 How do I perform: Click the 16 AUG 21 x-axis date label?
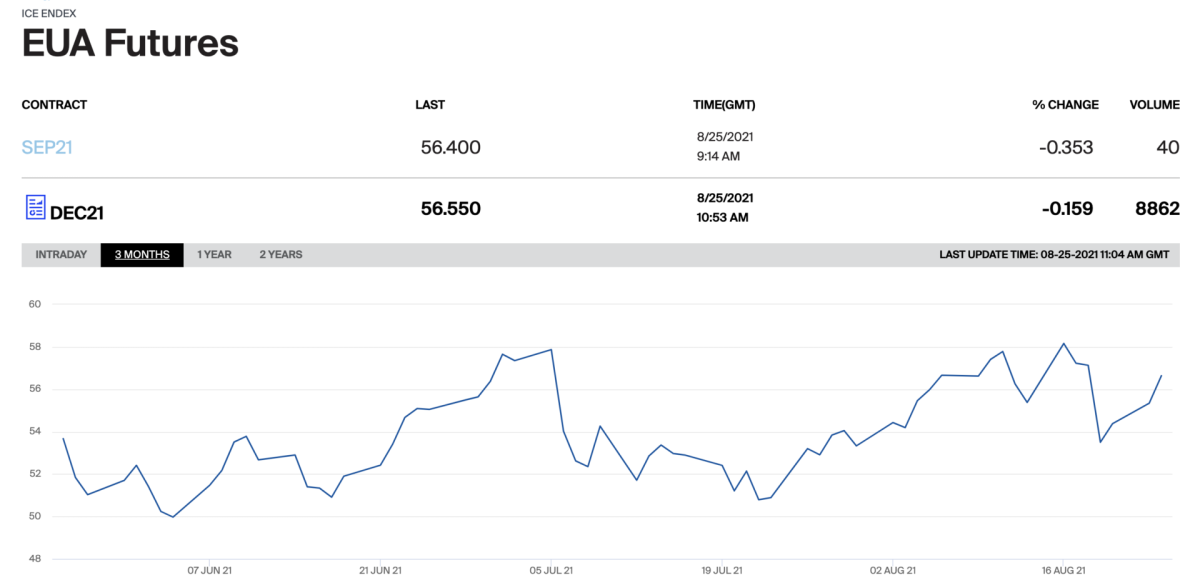tap(1063, 570)
